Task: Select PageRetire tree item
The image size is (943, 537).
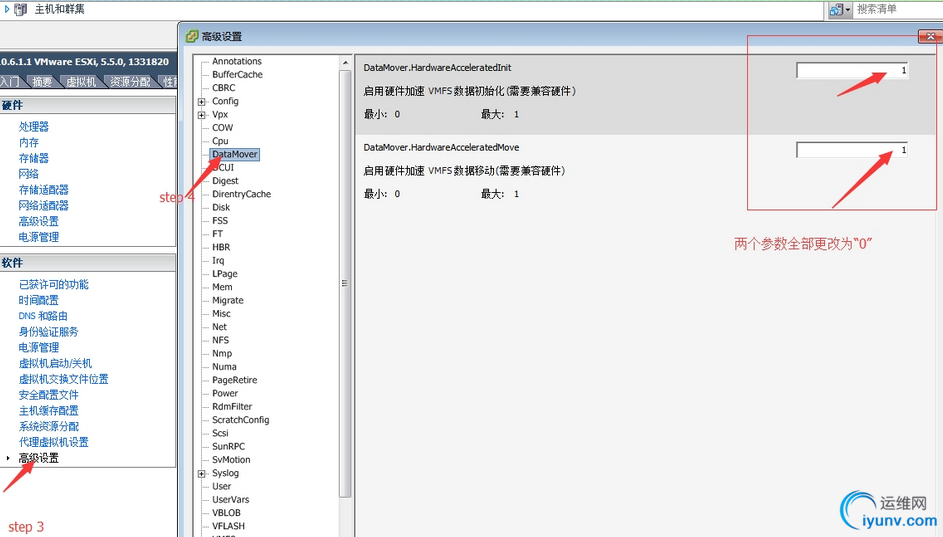Action: (234, 380)
